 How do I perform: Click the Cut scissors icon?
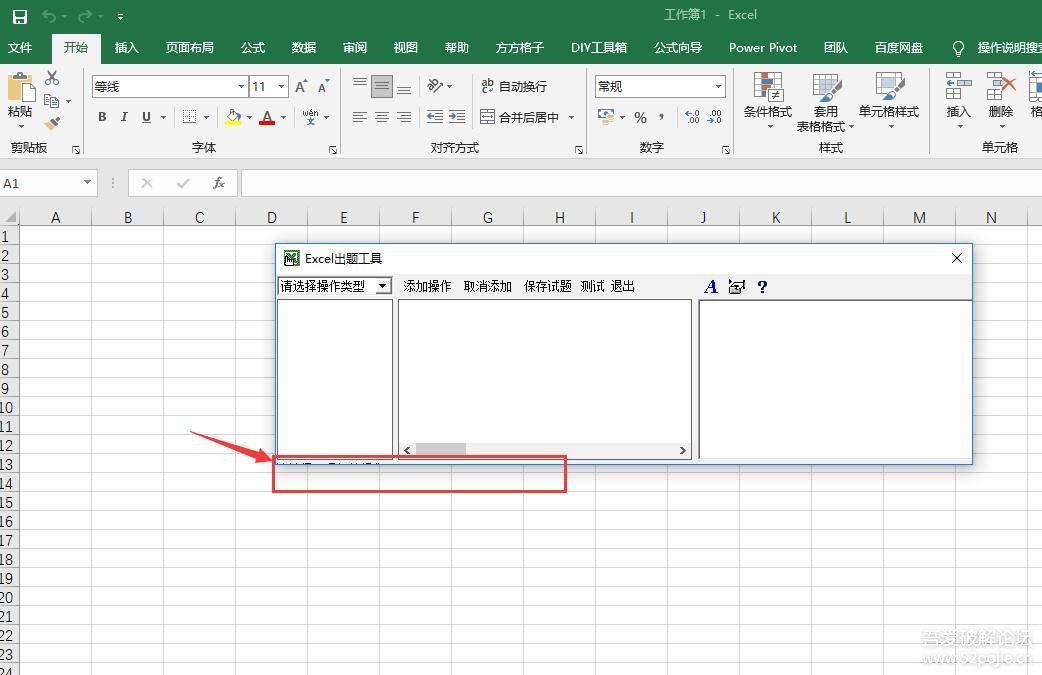(x=52, y=78)
